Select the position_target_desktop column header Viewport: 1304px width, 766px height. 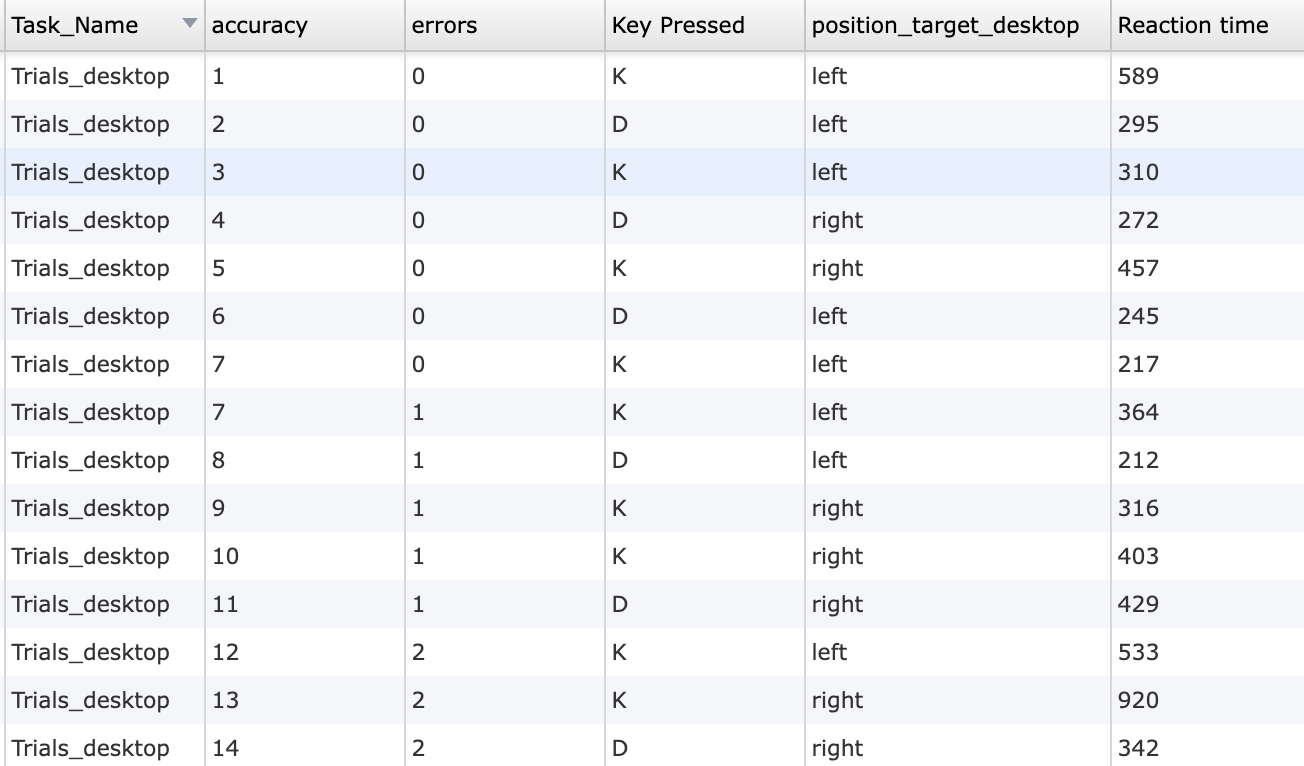pyautogui.click(x=945, y=26)
